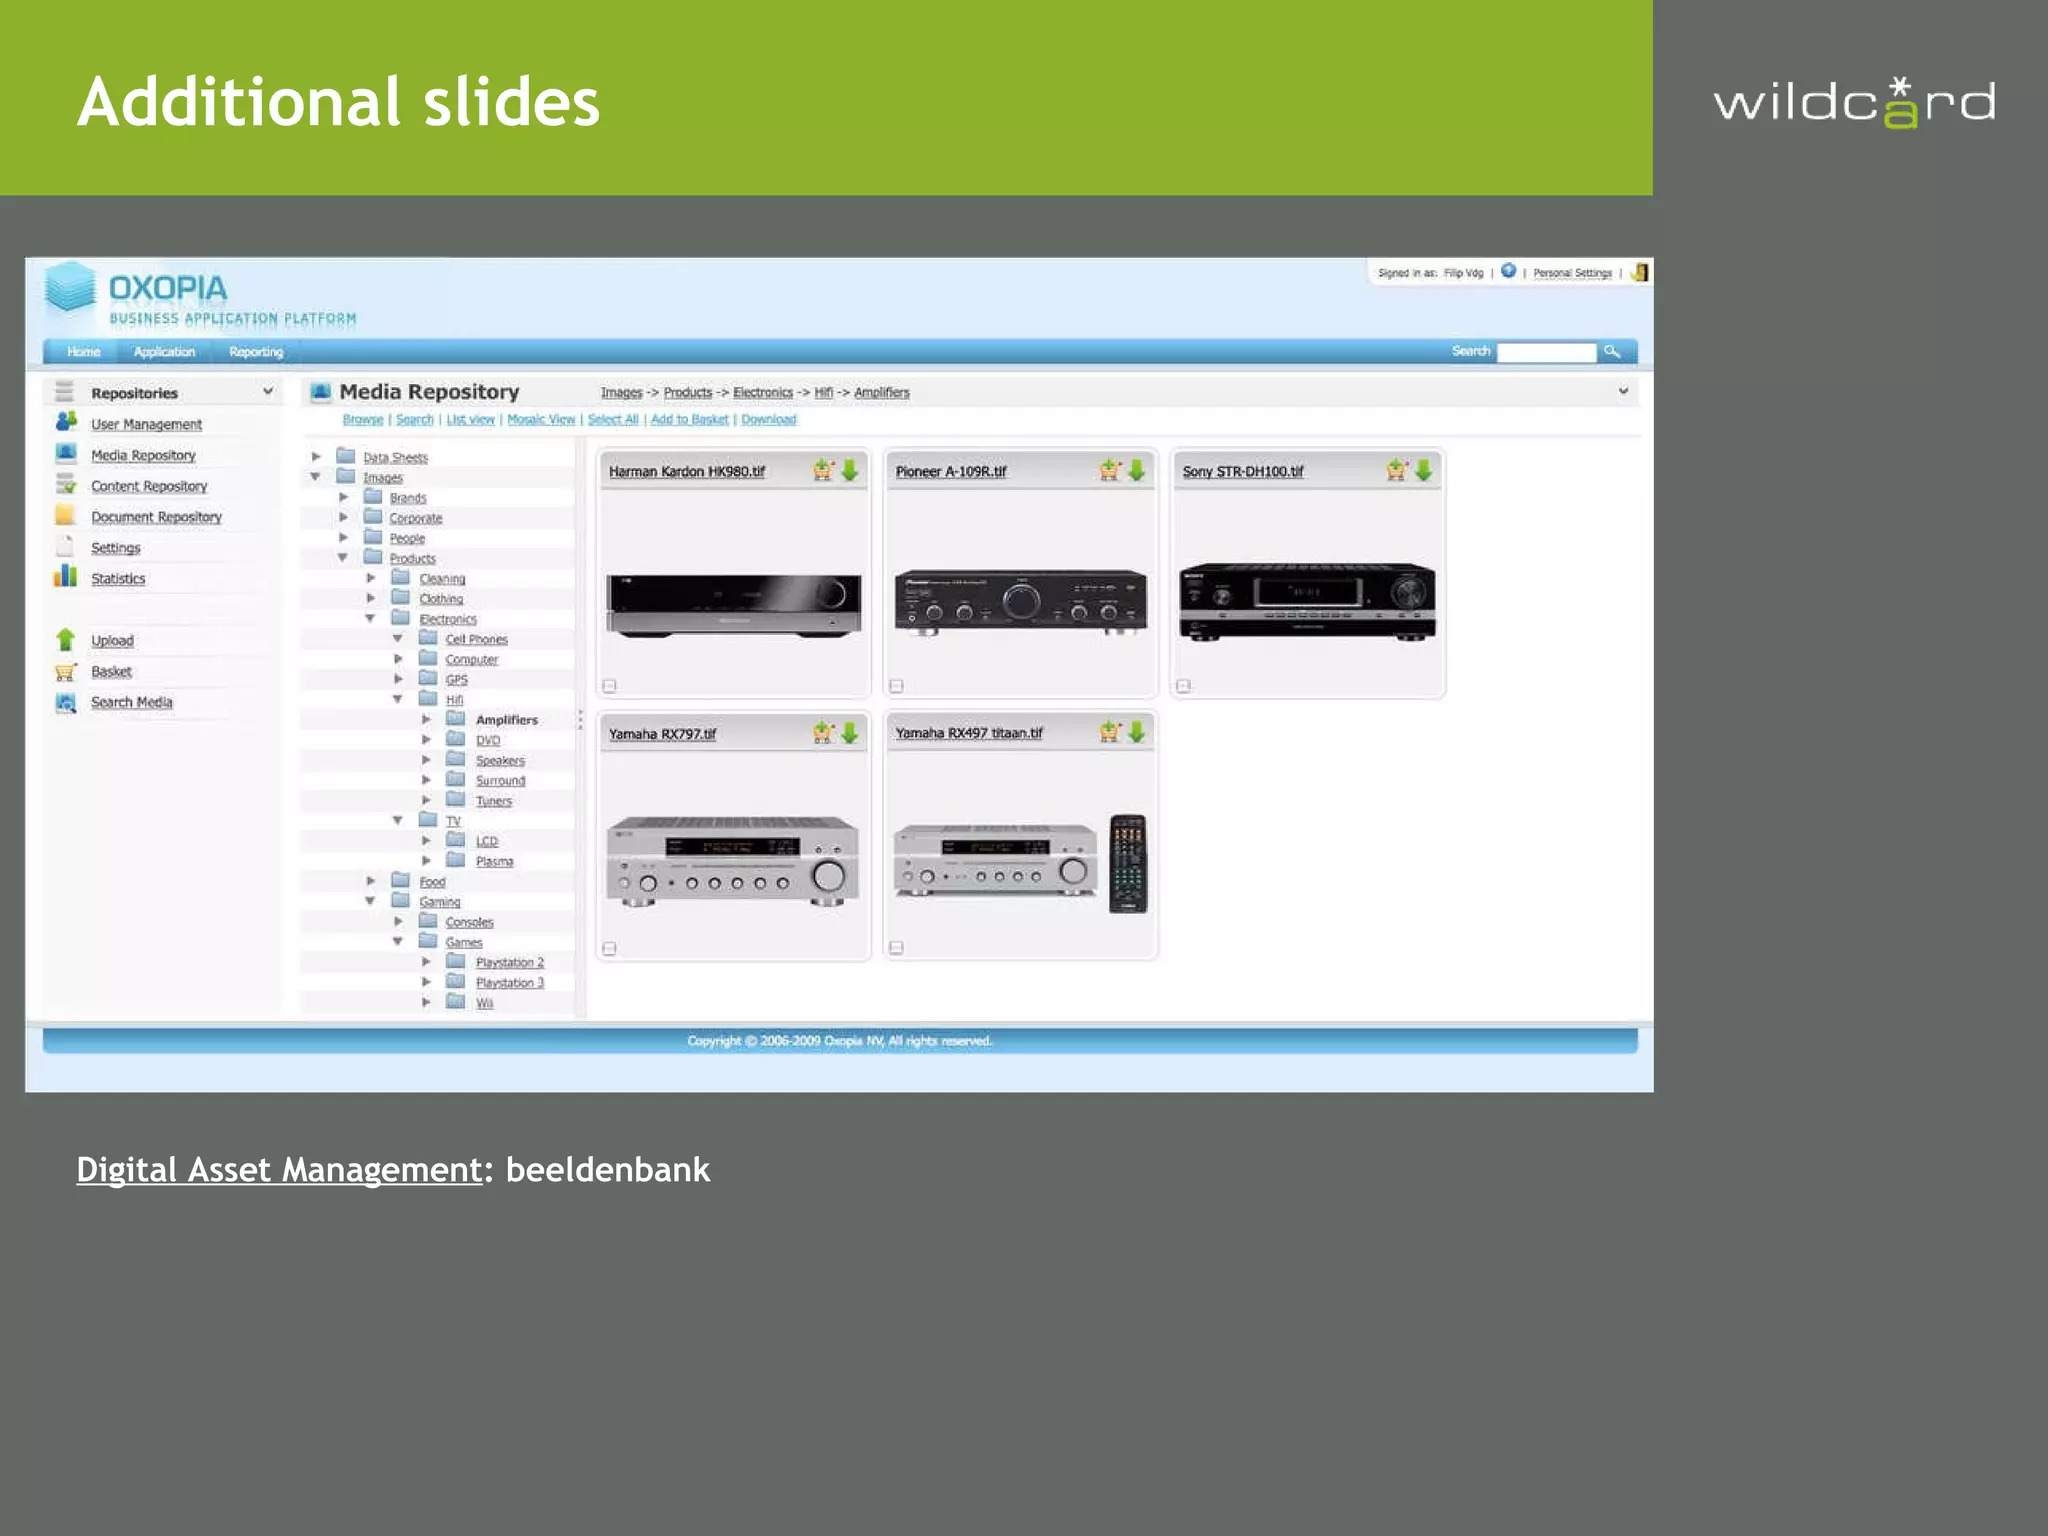
Task: Collapse the Media Repository panel chevron
Action: point(1623,391)
